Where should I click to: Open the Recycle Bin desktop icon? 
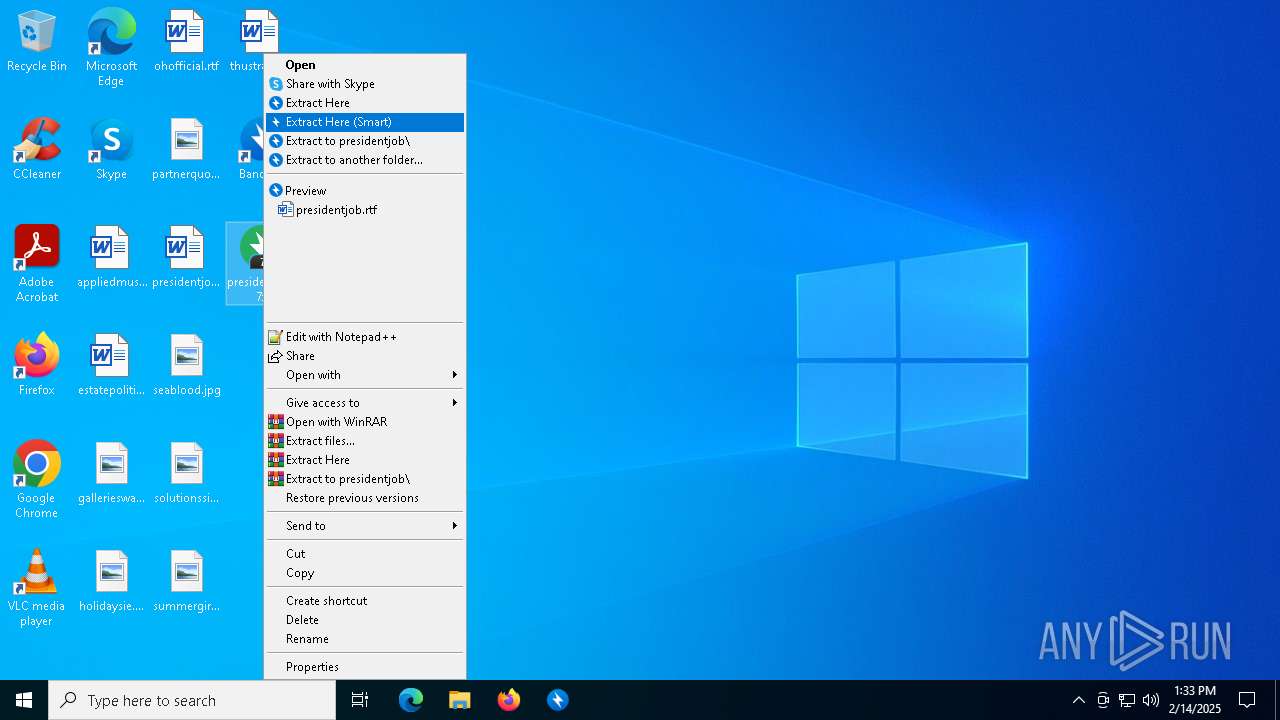click(x=37, y=42)
